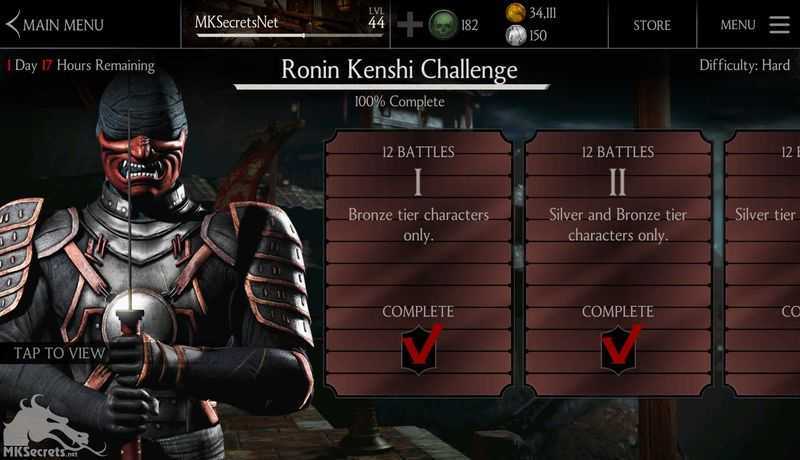The image size is (800, 460).
Task: Go back to MAIN MENU
Action: (x=63, y=24)
